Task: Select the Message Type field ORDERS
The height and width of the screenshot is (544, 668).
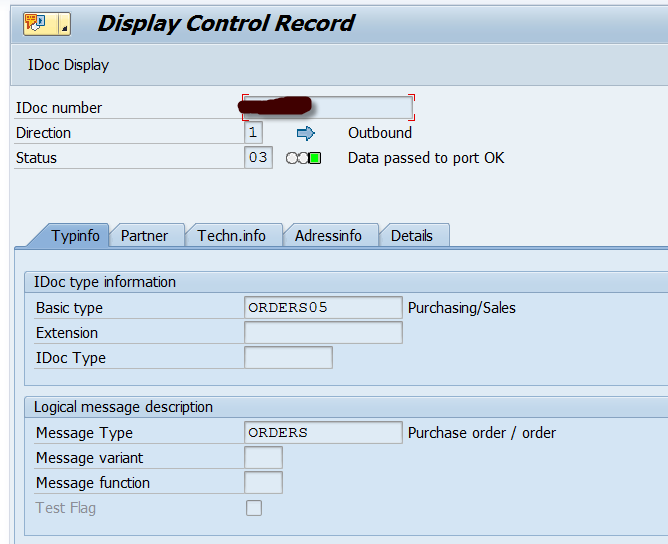Action: pos(323,433)
